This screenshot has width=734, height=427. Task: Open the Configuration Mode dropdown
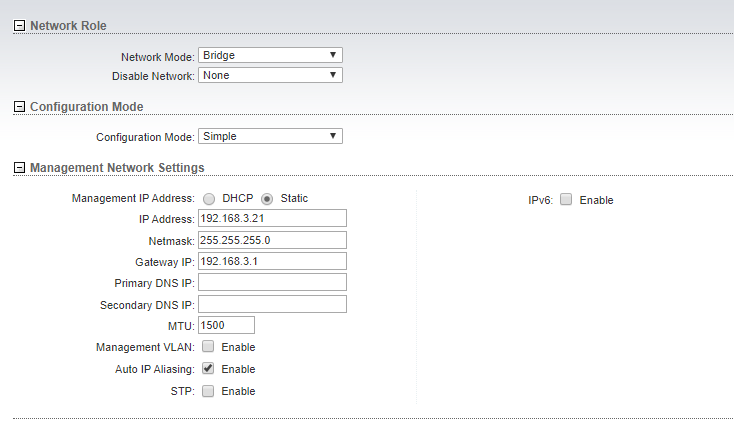[x=270, y=136]
